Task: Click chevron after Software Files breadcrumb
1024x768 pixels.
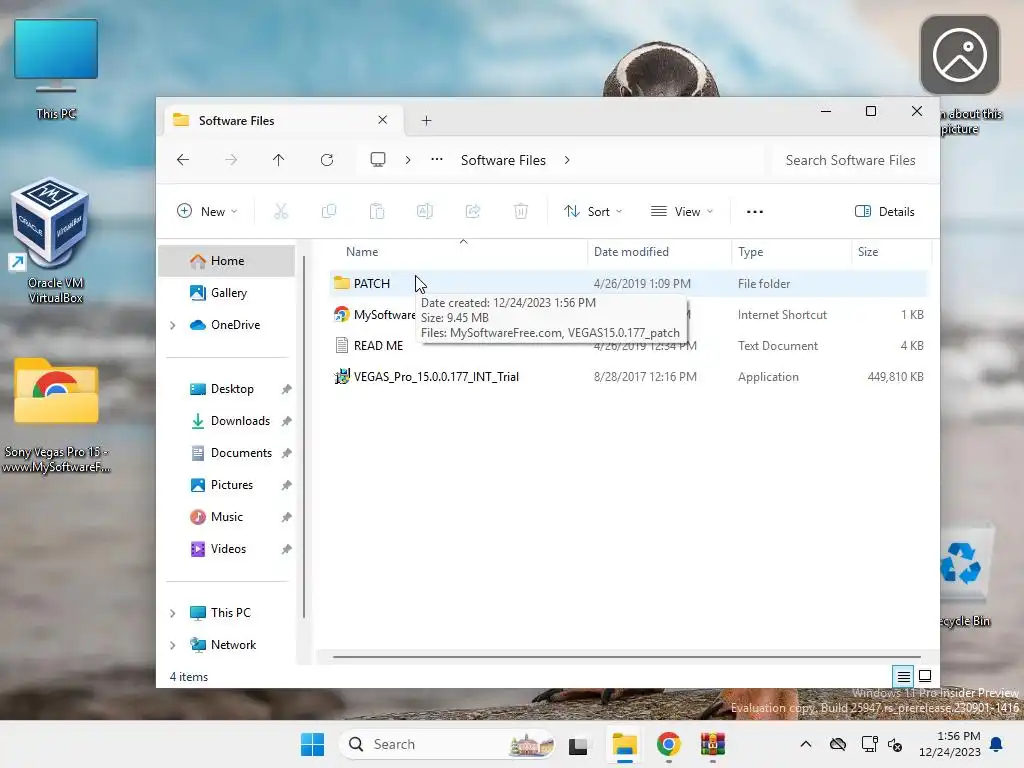Action: pos(567,160)
